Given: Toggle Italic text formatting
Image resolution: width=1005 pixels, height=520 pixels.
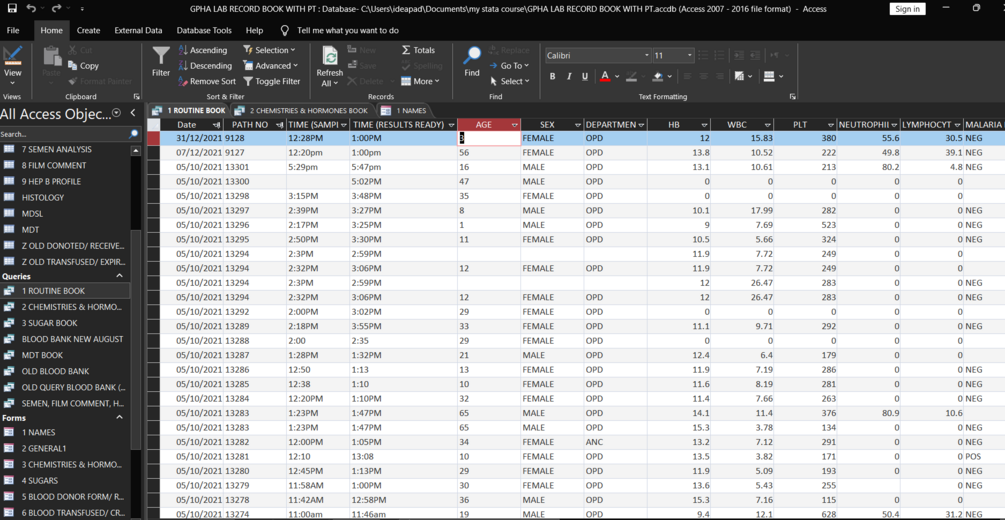Looking at the screenshot, I should point(569,76).
